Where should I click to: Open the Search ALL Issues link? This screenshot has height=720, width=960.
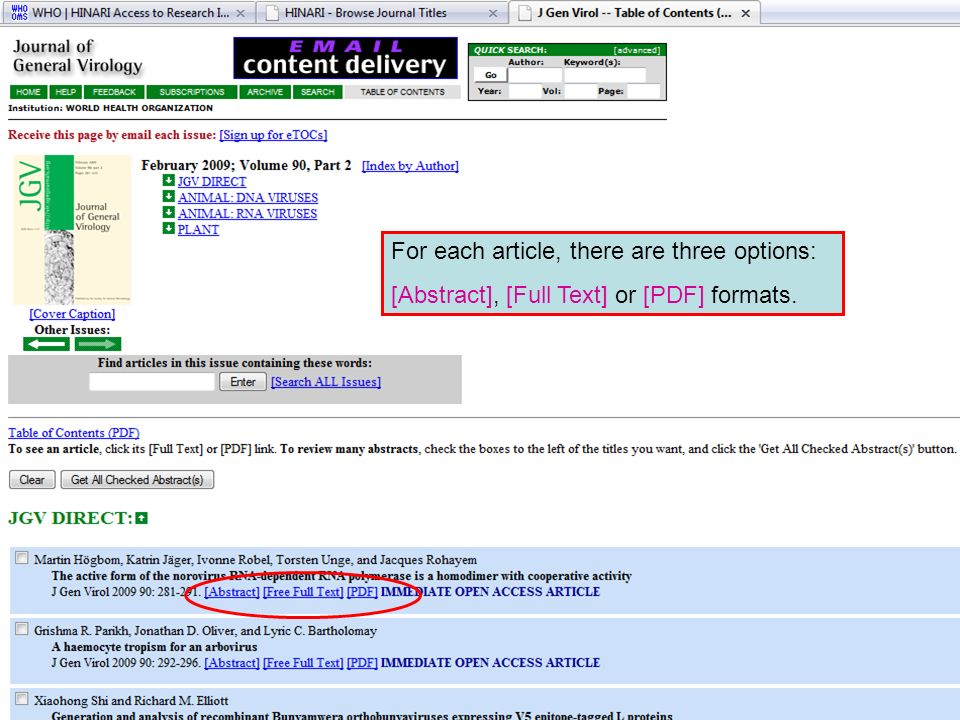(326, 382)
